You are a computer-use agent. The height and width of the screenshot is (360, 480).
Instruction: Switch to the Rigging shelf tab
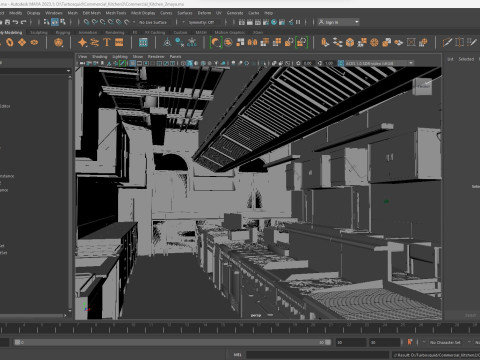(63, 33)
